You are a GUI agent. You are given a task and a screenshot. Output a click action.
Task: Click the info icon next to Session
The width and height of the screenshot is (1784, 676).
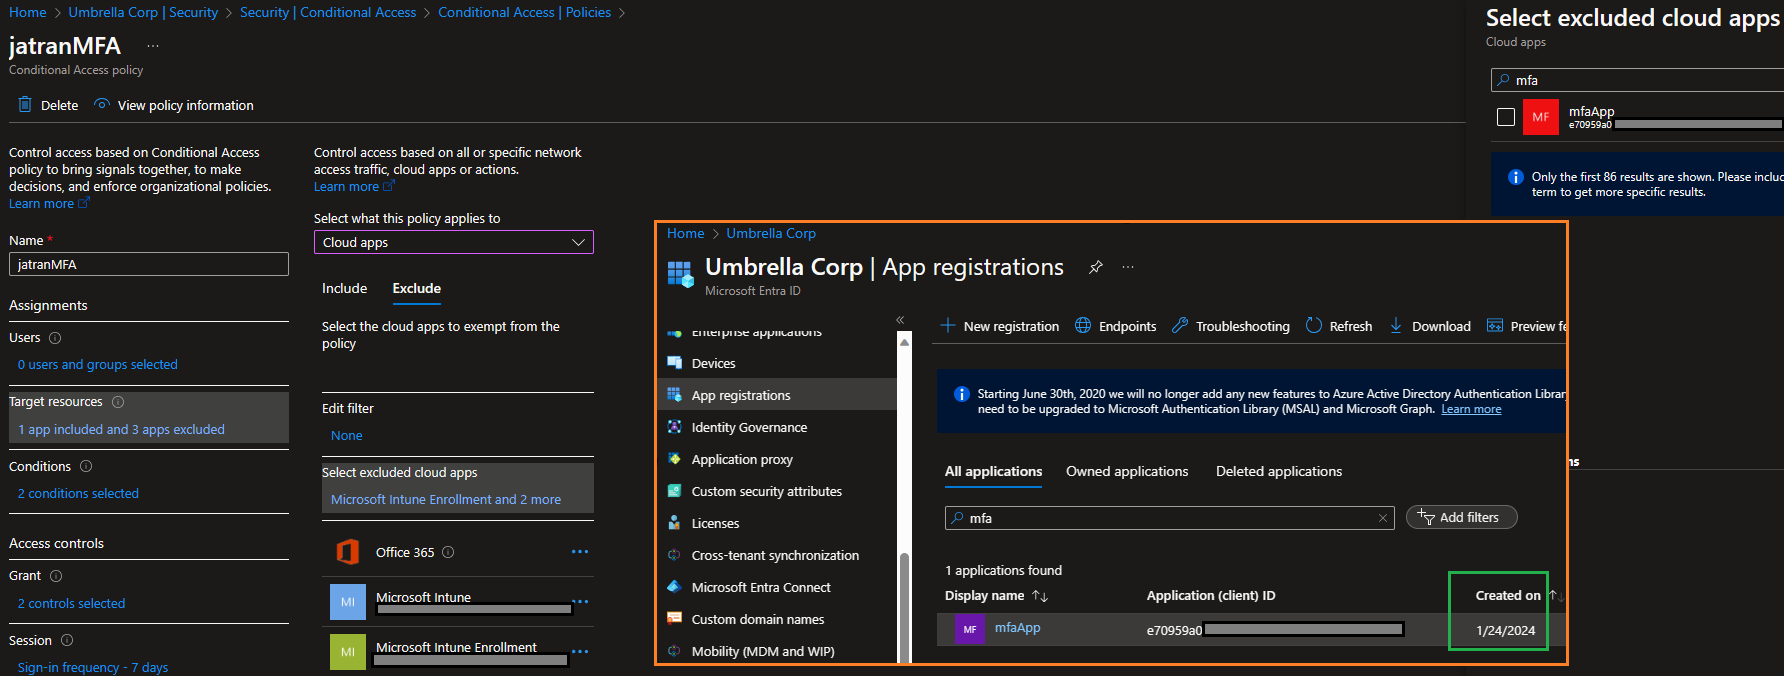pos(67,640)
